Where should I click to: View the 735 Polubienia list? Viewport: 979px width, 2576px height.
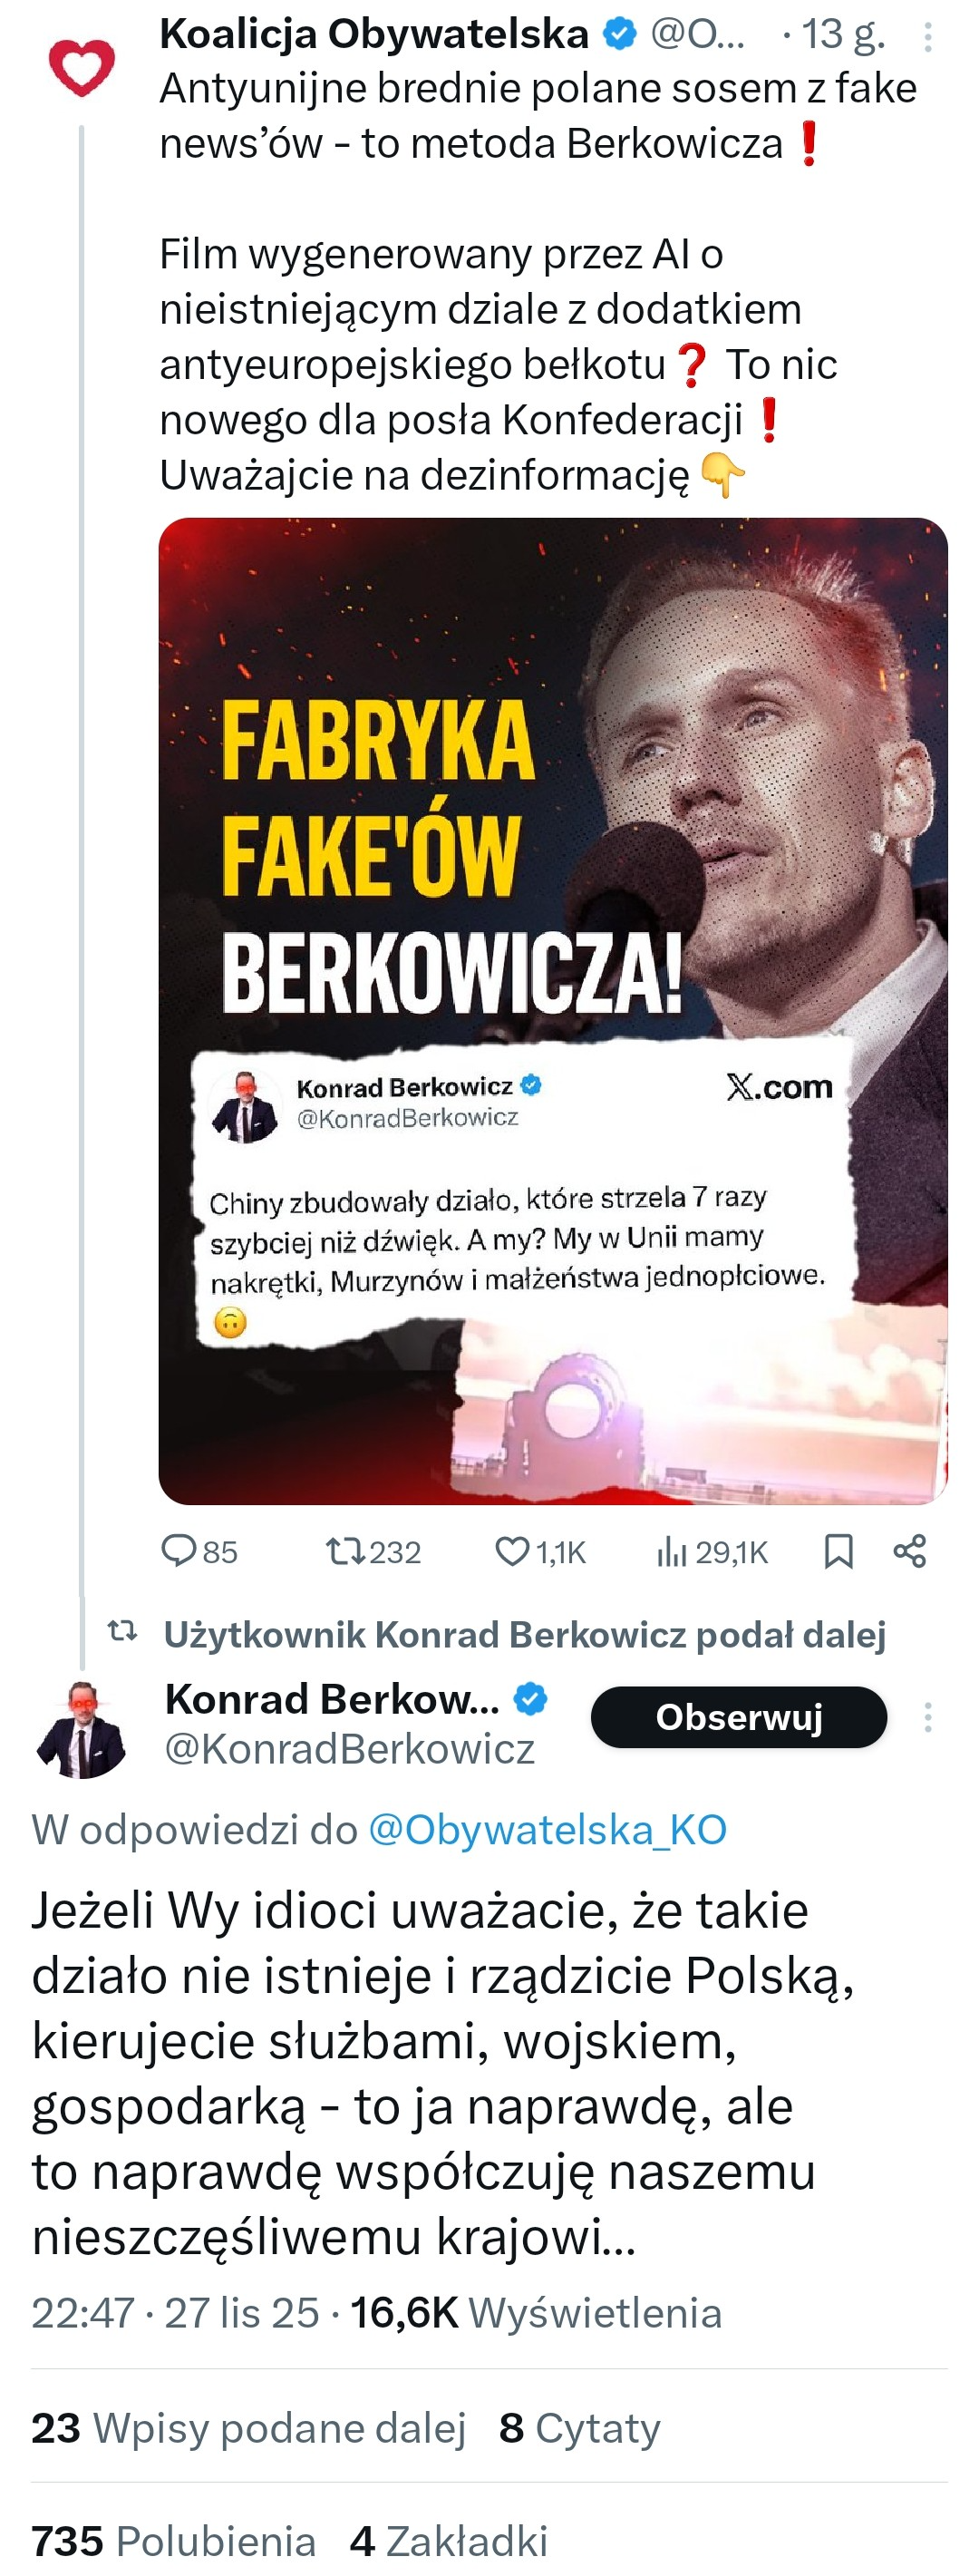click(173, 2540)
